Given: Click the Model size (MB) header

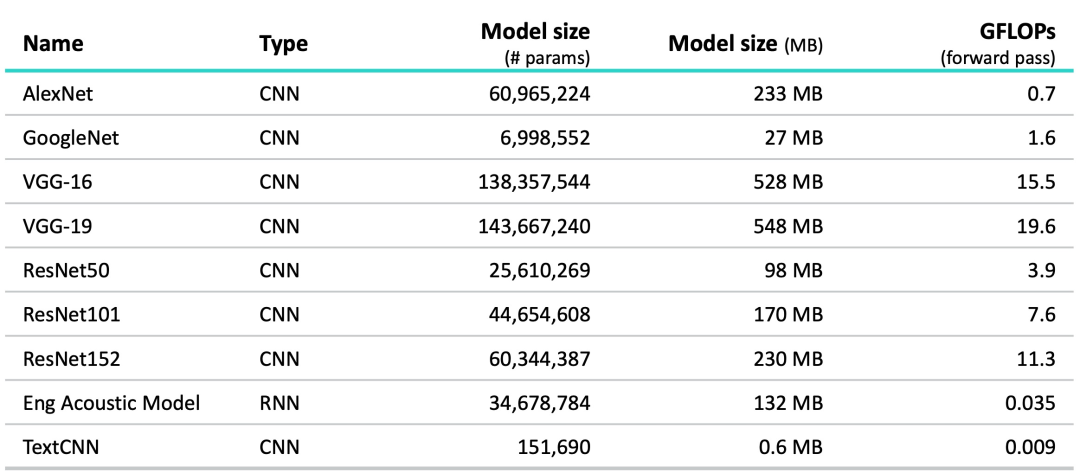Looking at the screenshot, I should 746,44.
